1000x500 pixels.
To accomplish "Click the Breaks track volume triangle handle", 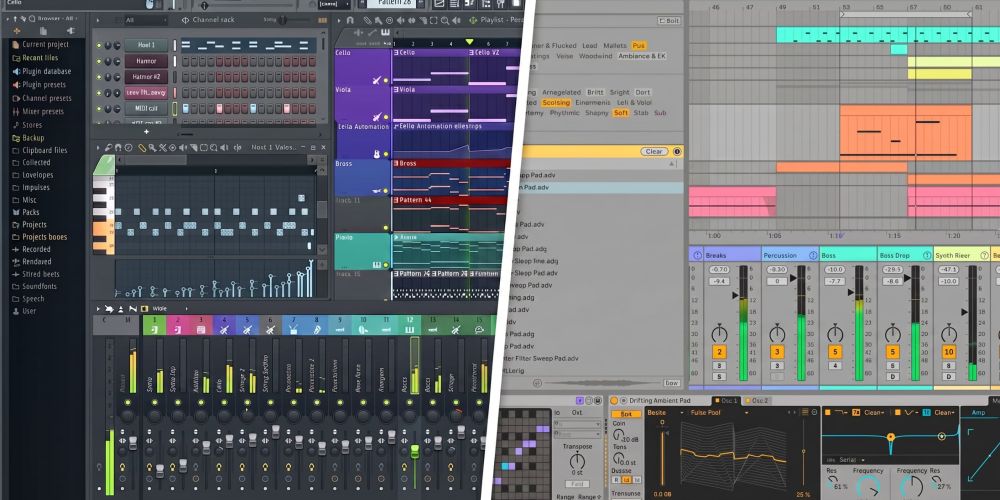I will [735, 295].
